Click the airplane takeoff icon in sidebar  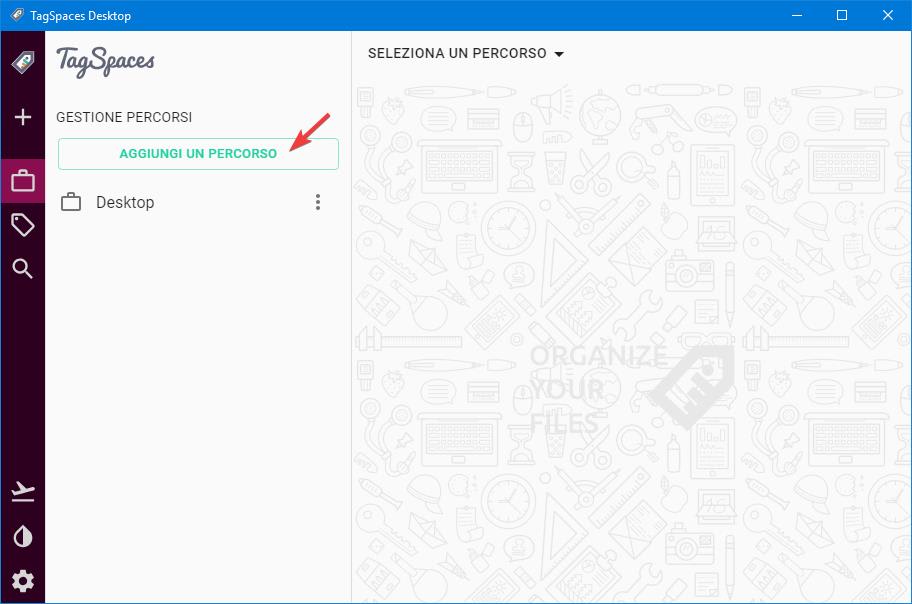click(23, 492)
